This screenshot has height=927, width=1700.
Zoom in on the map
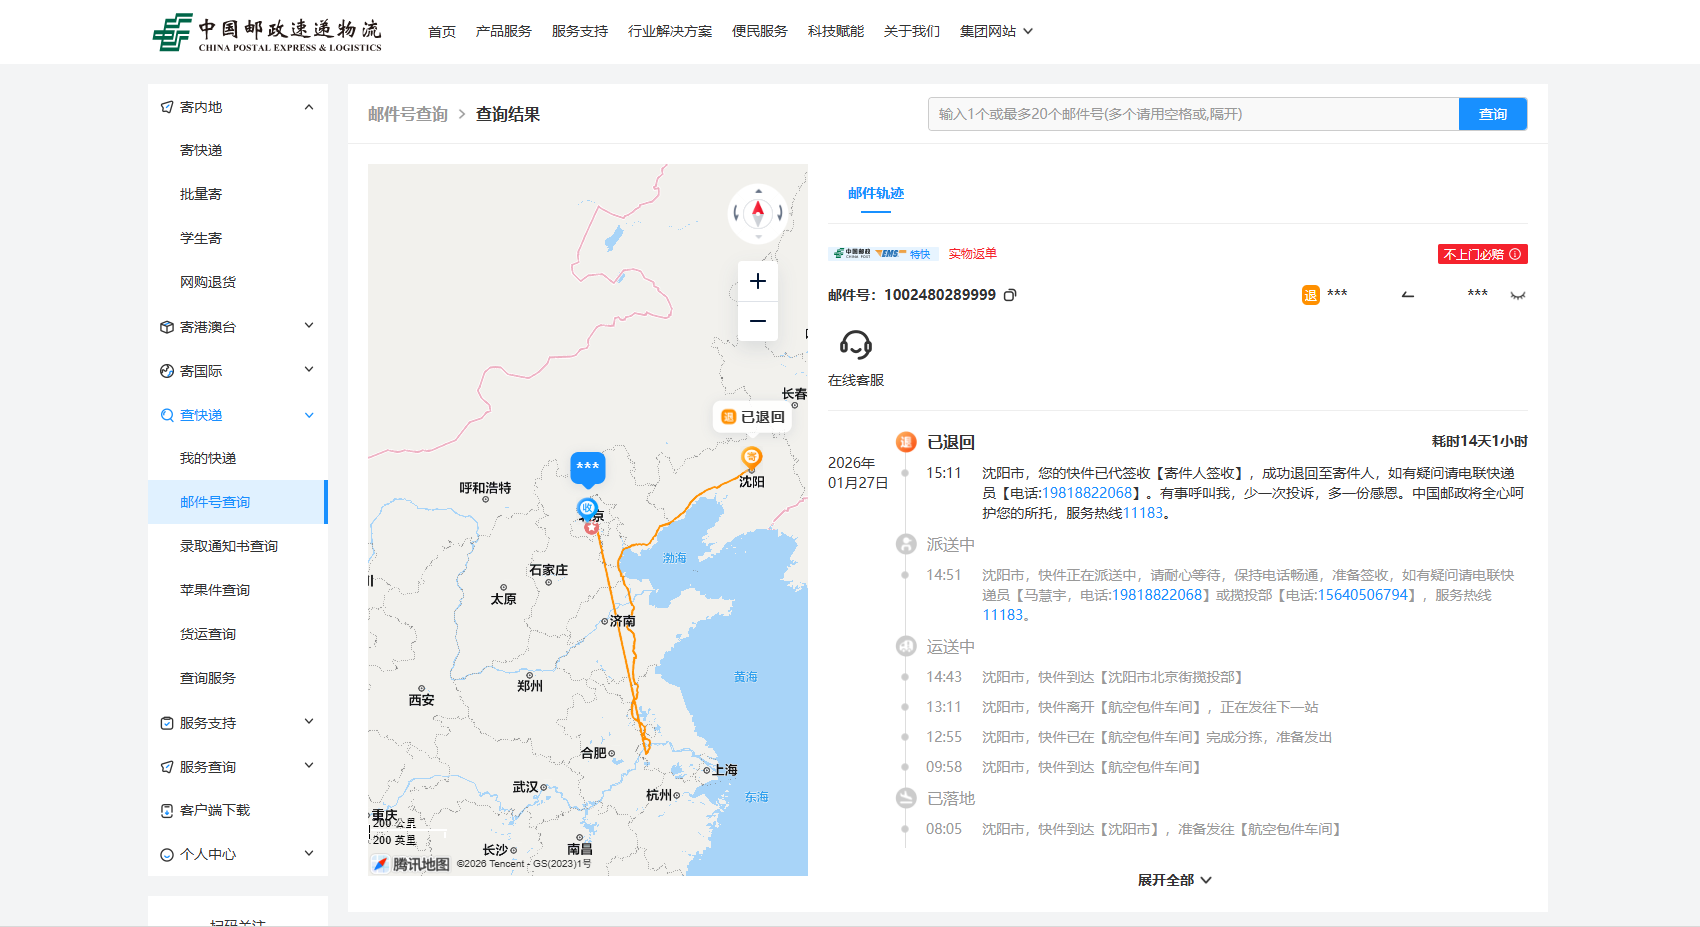757,281
